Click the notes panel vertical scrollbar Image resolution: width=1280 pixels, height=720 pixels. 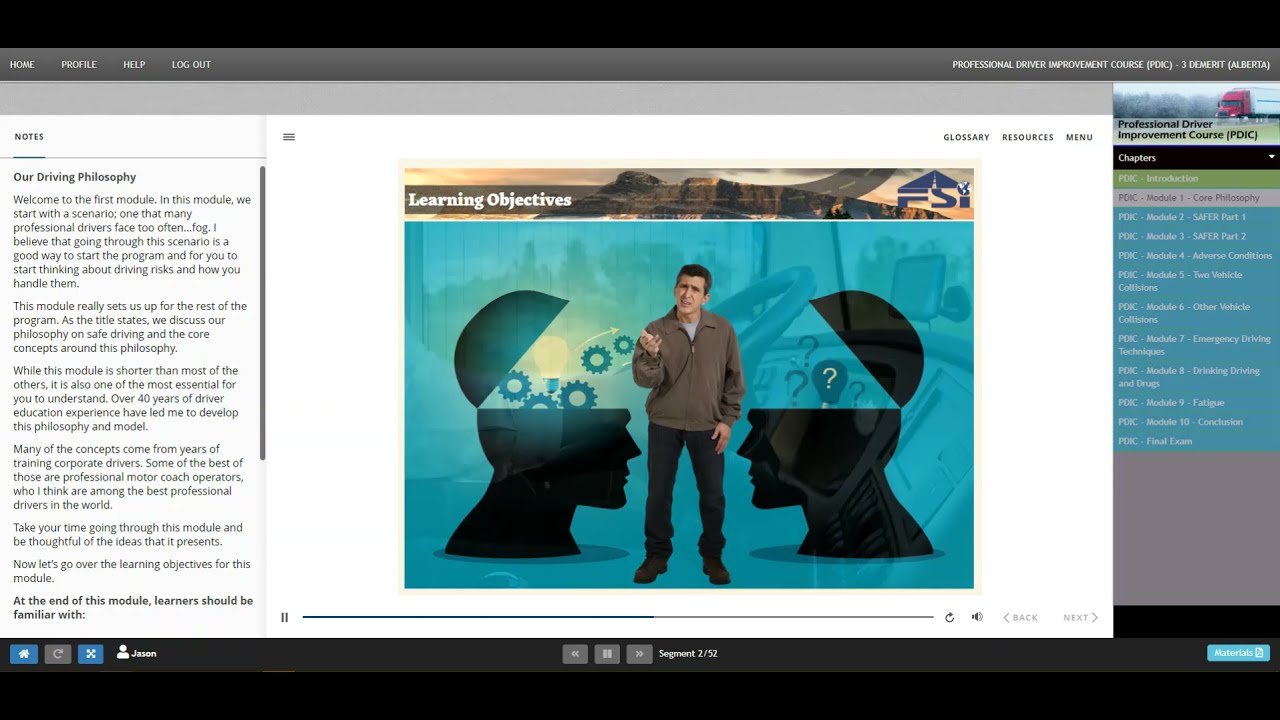(263, 312)
